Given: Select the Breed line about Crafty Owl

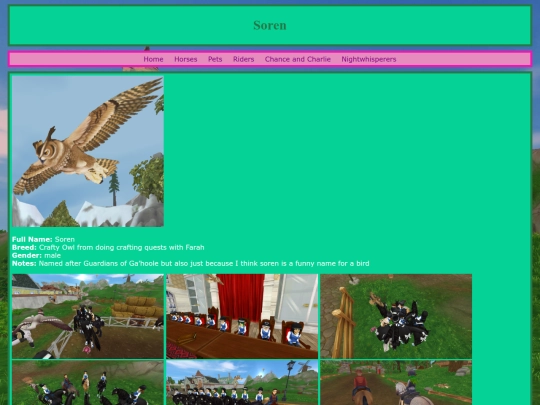Looking at the screenshot, I should [108, 247].
